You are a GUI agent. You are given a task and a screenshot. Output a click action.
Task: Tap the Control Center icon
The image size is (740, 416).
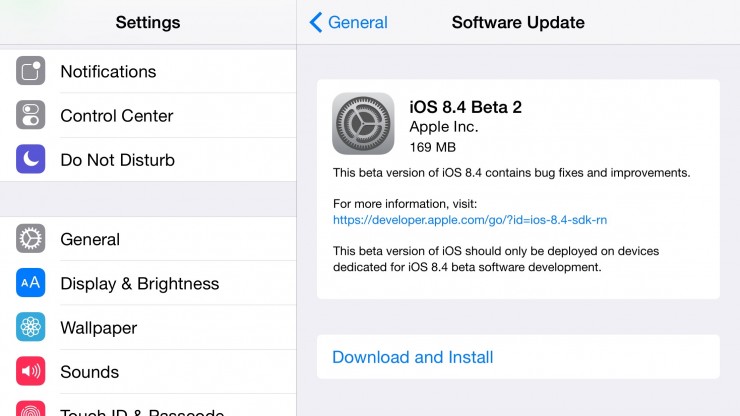click(x=31, y=116)
